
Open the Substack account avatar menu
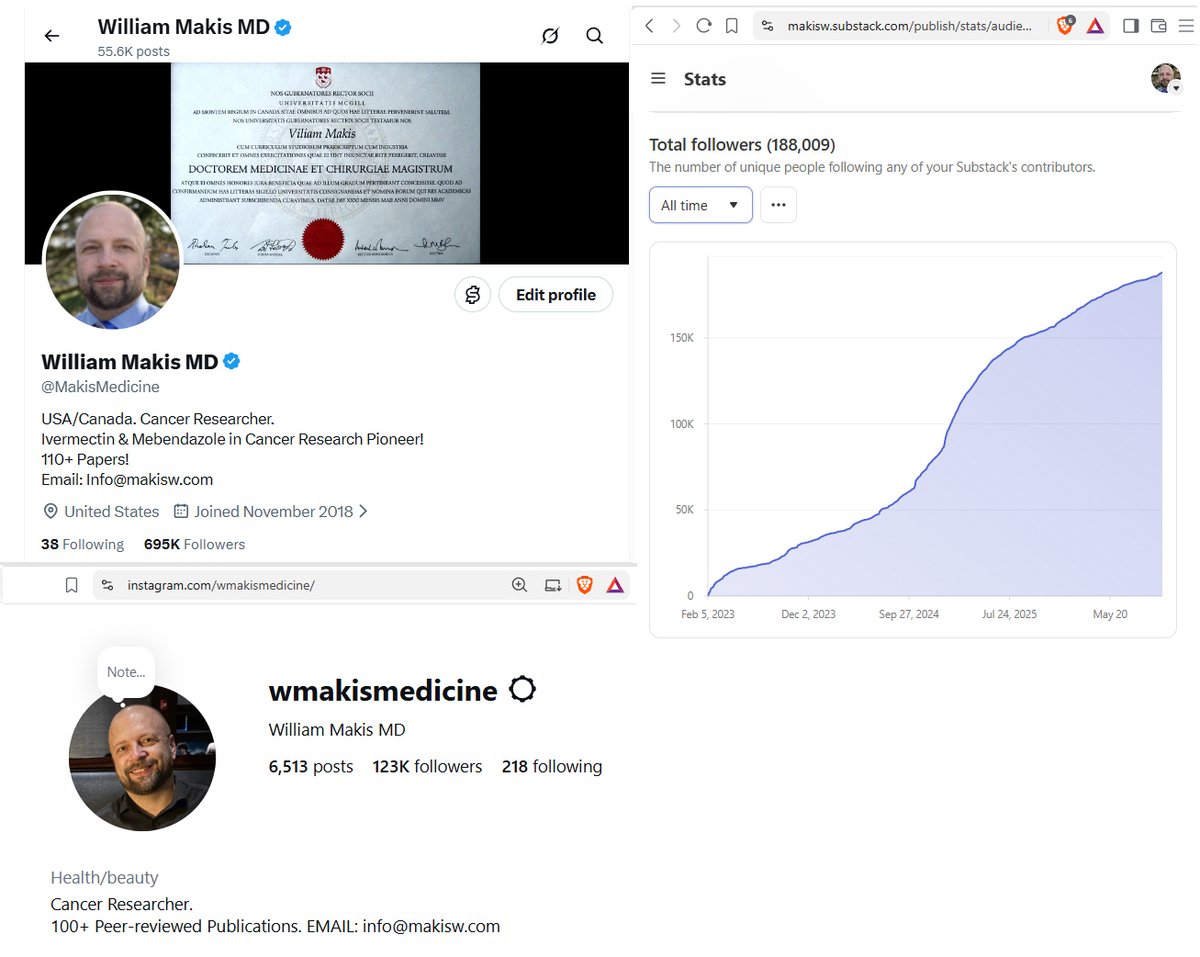(x=1166, y=78)
